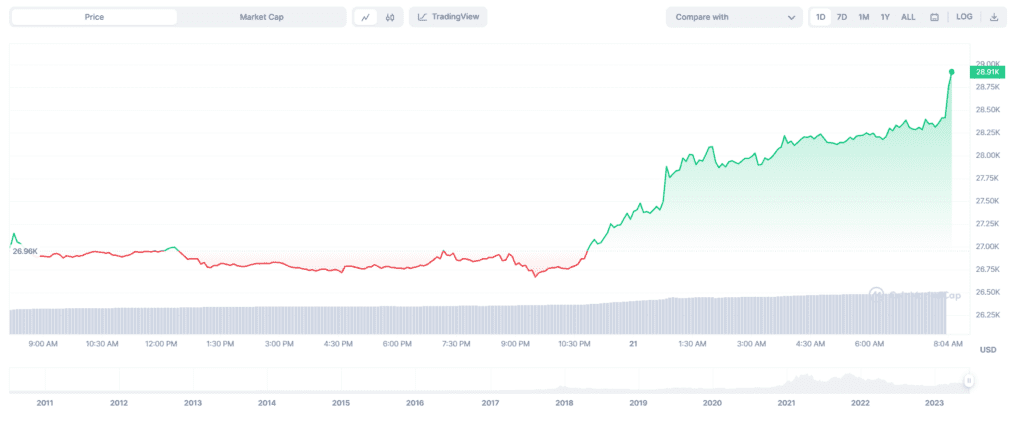This screenshot has height=424, width=1024.
Task: Select the ALL time range
Action: coord(908,17)
